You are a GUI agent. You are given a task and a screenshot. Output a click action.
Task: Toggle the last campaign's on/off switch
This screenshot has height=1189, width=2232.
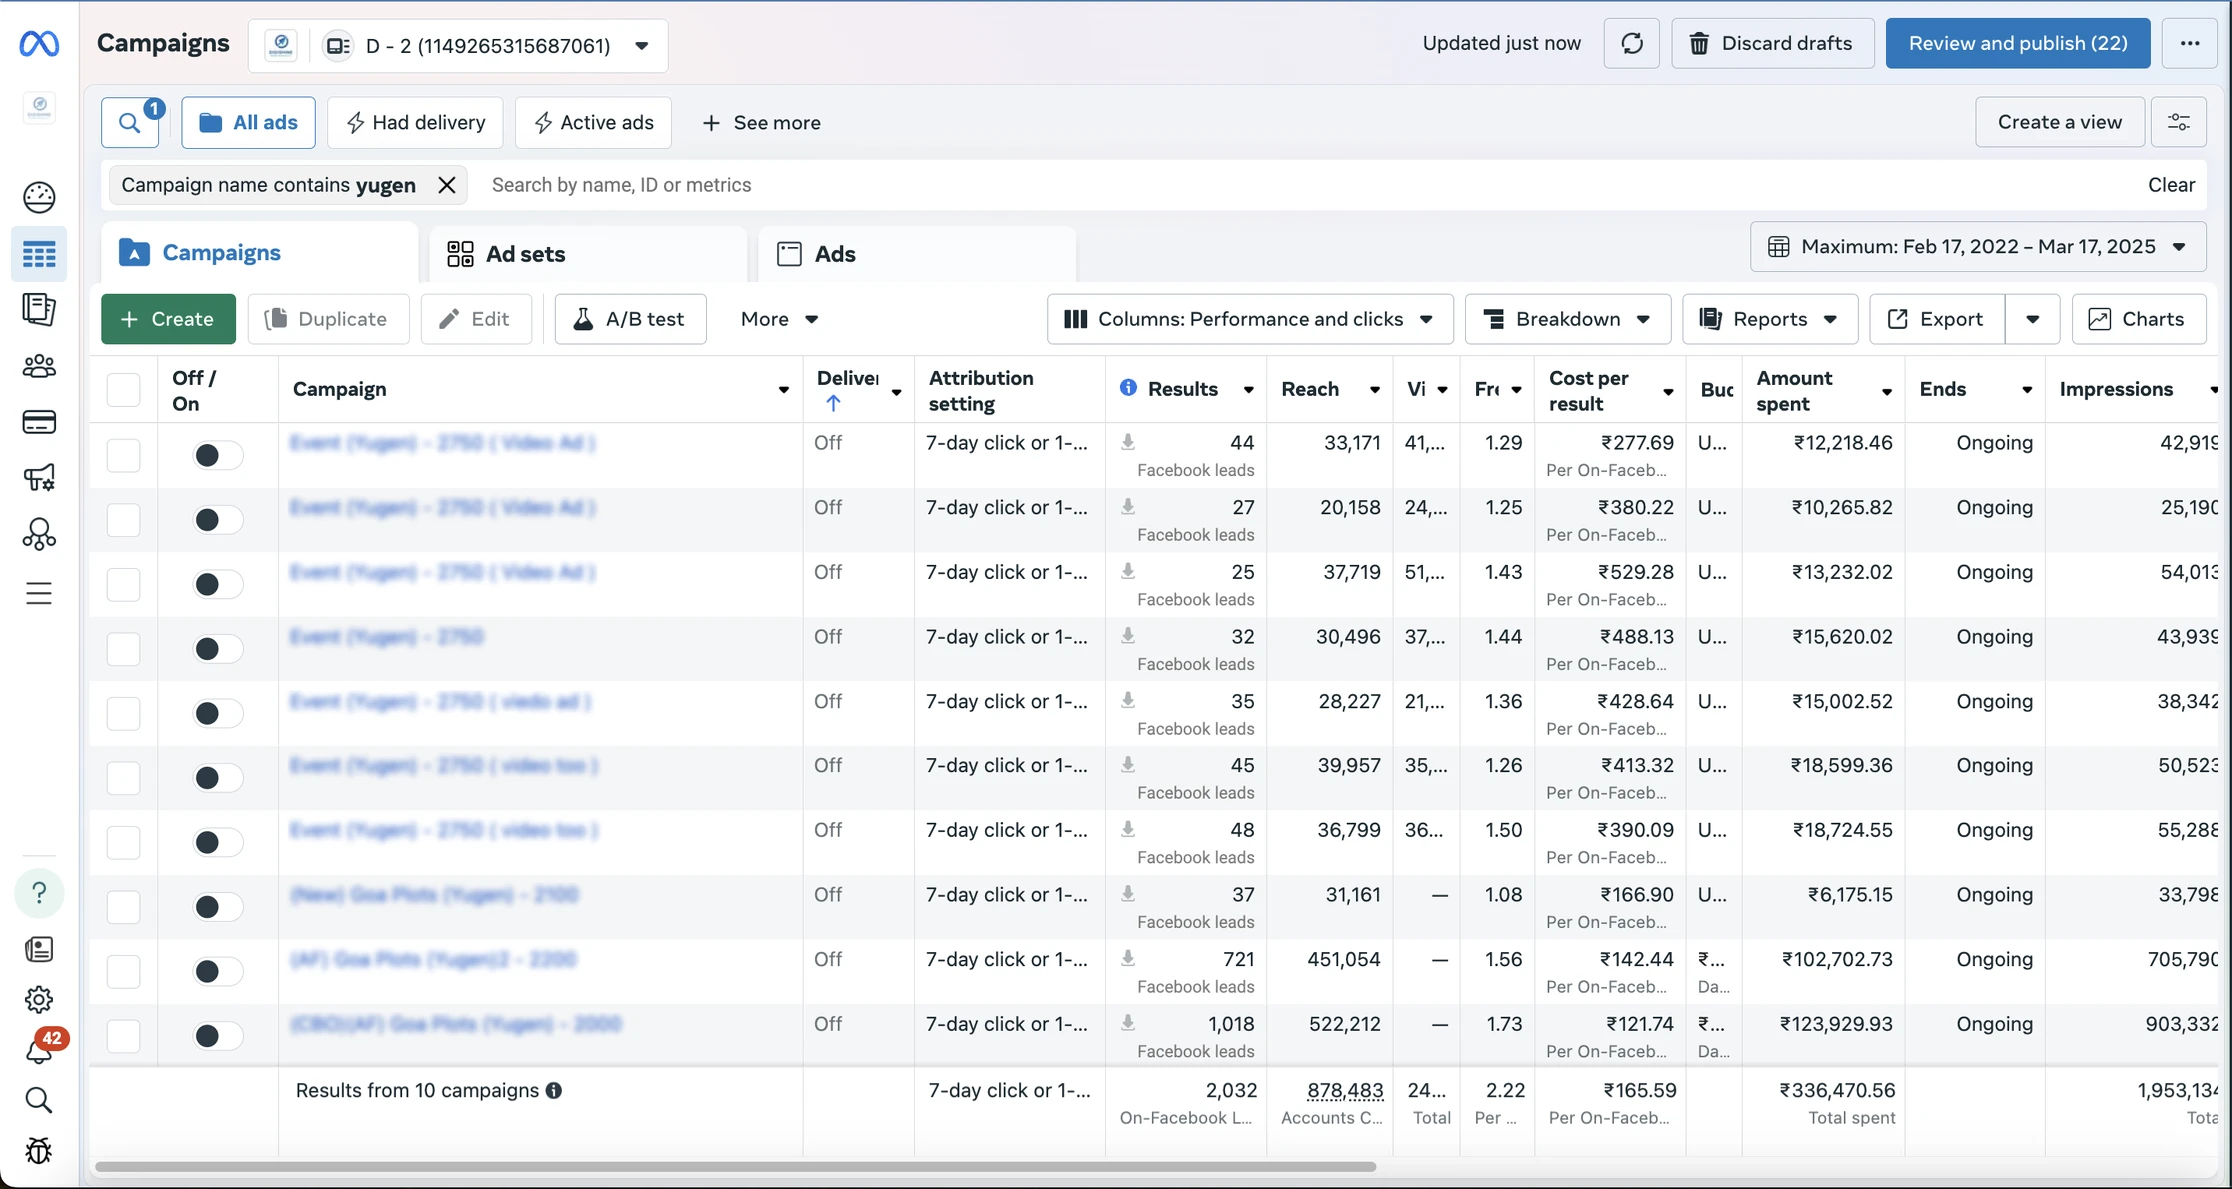click(216, 1036)
